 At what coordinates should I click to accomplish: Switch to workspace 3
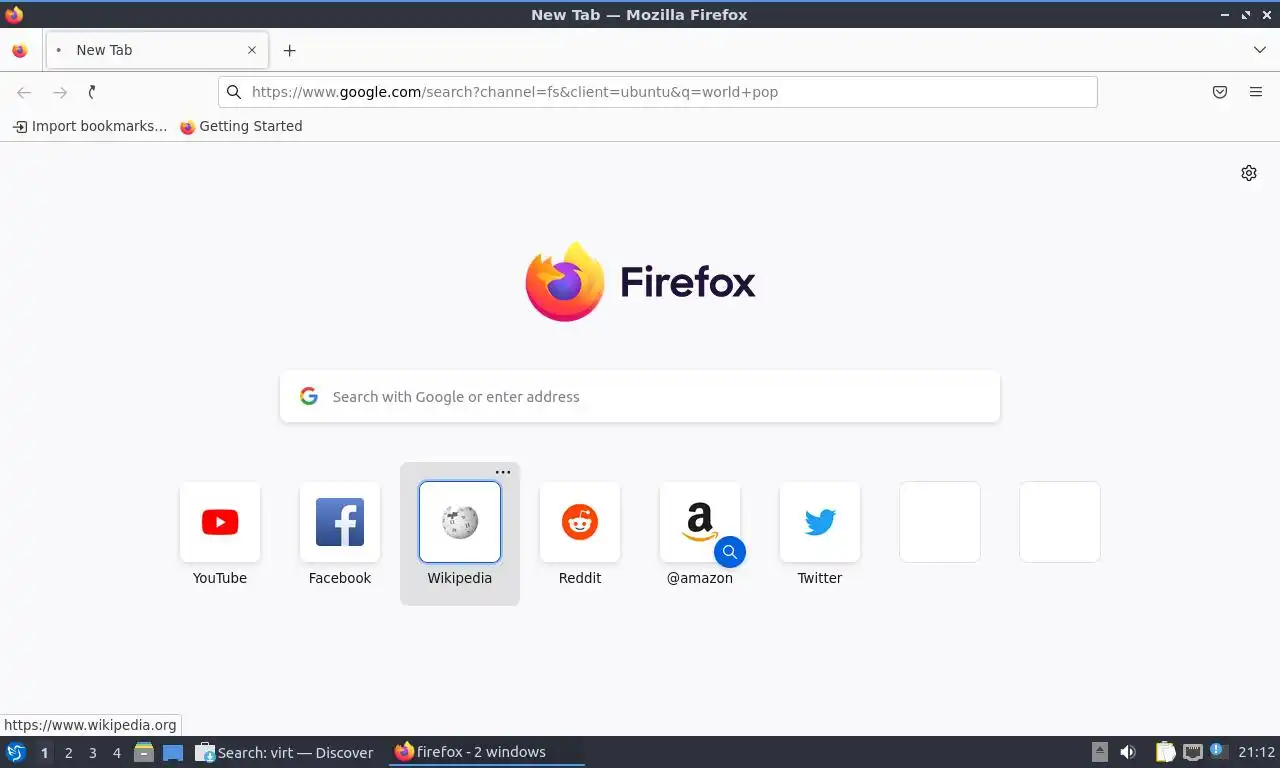click(x=92, y=753)
